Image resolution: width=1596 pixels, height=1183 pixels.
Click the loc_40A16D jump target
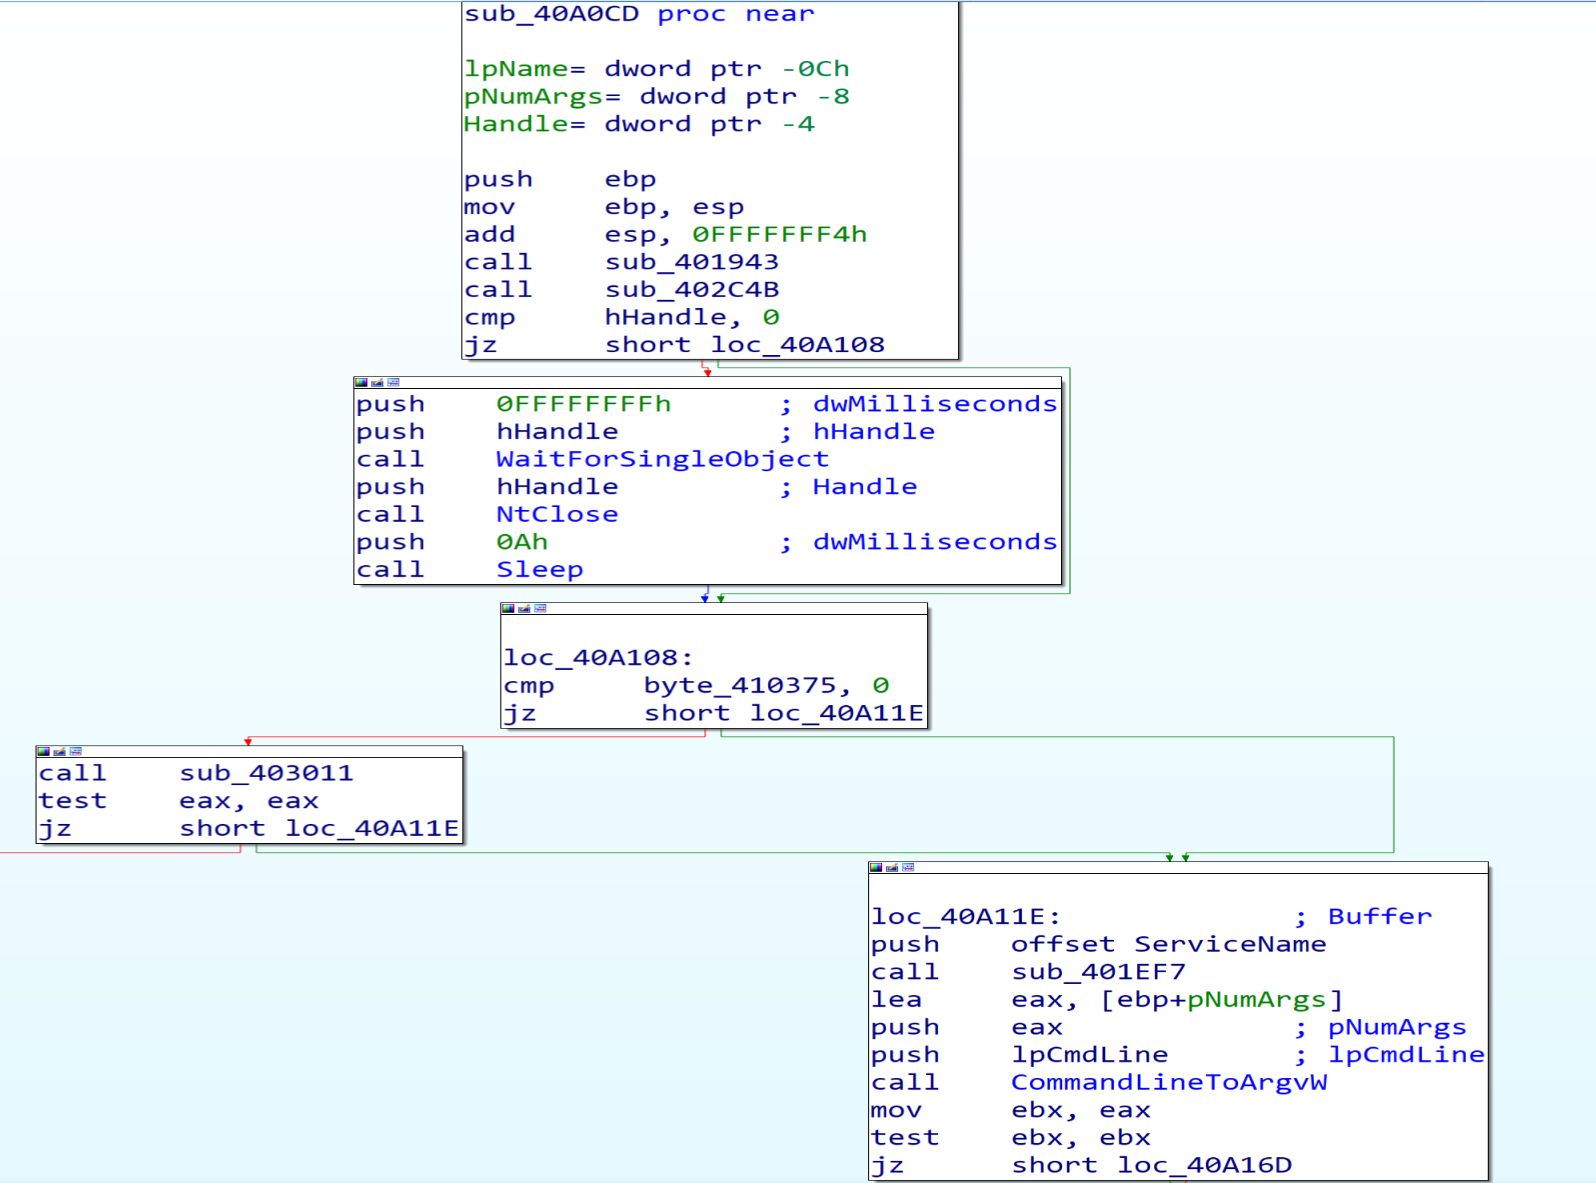[1204, 1165]
